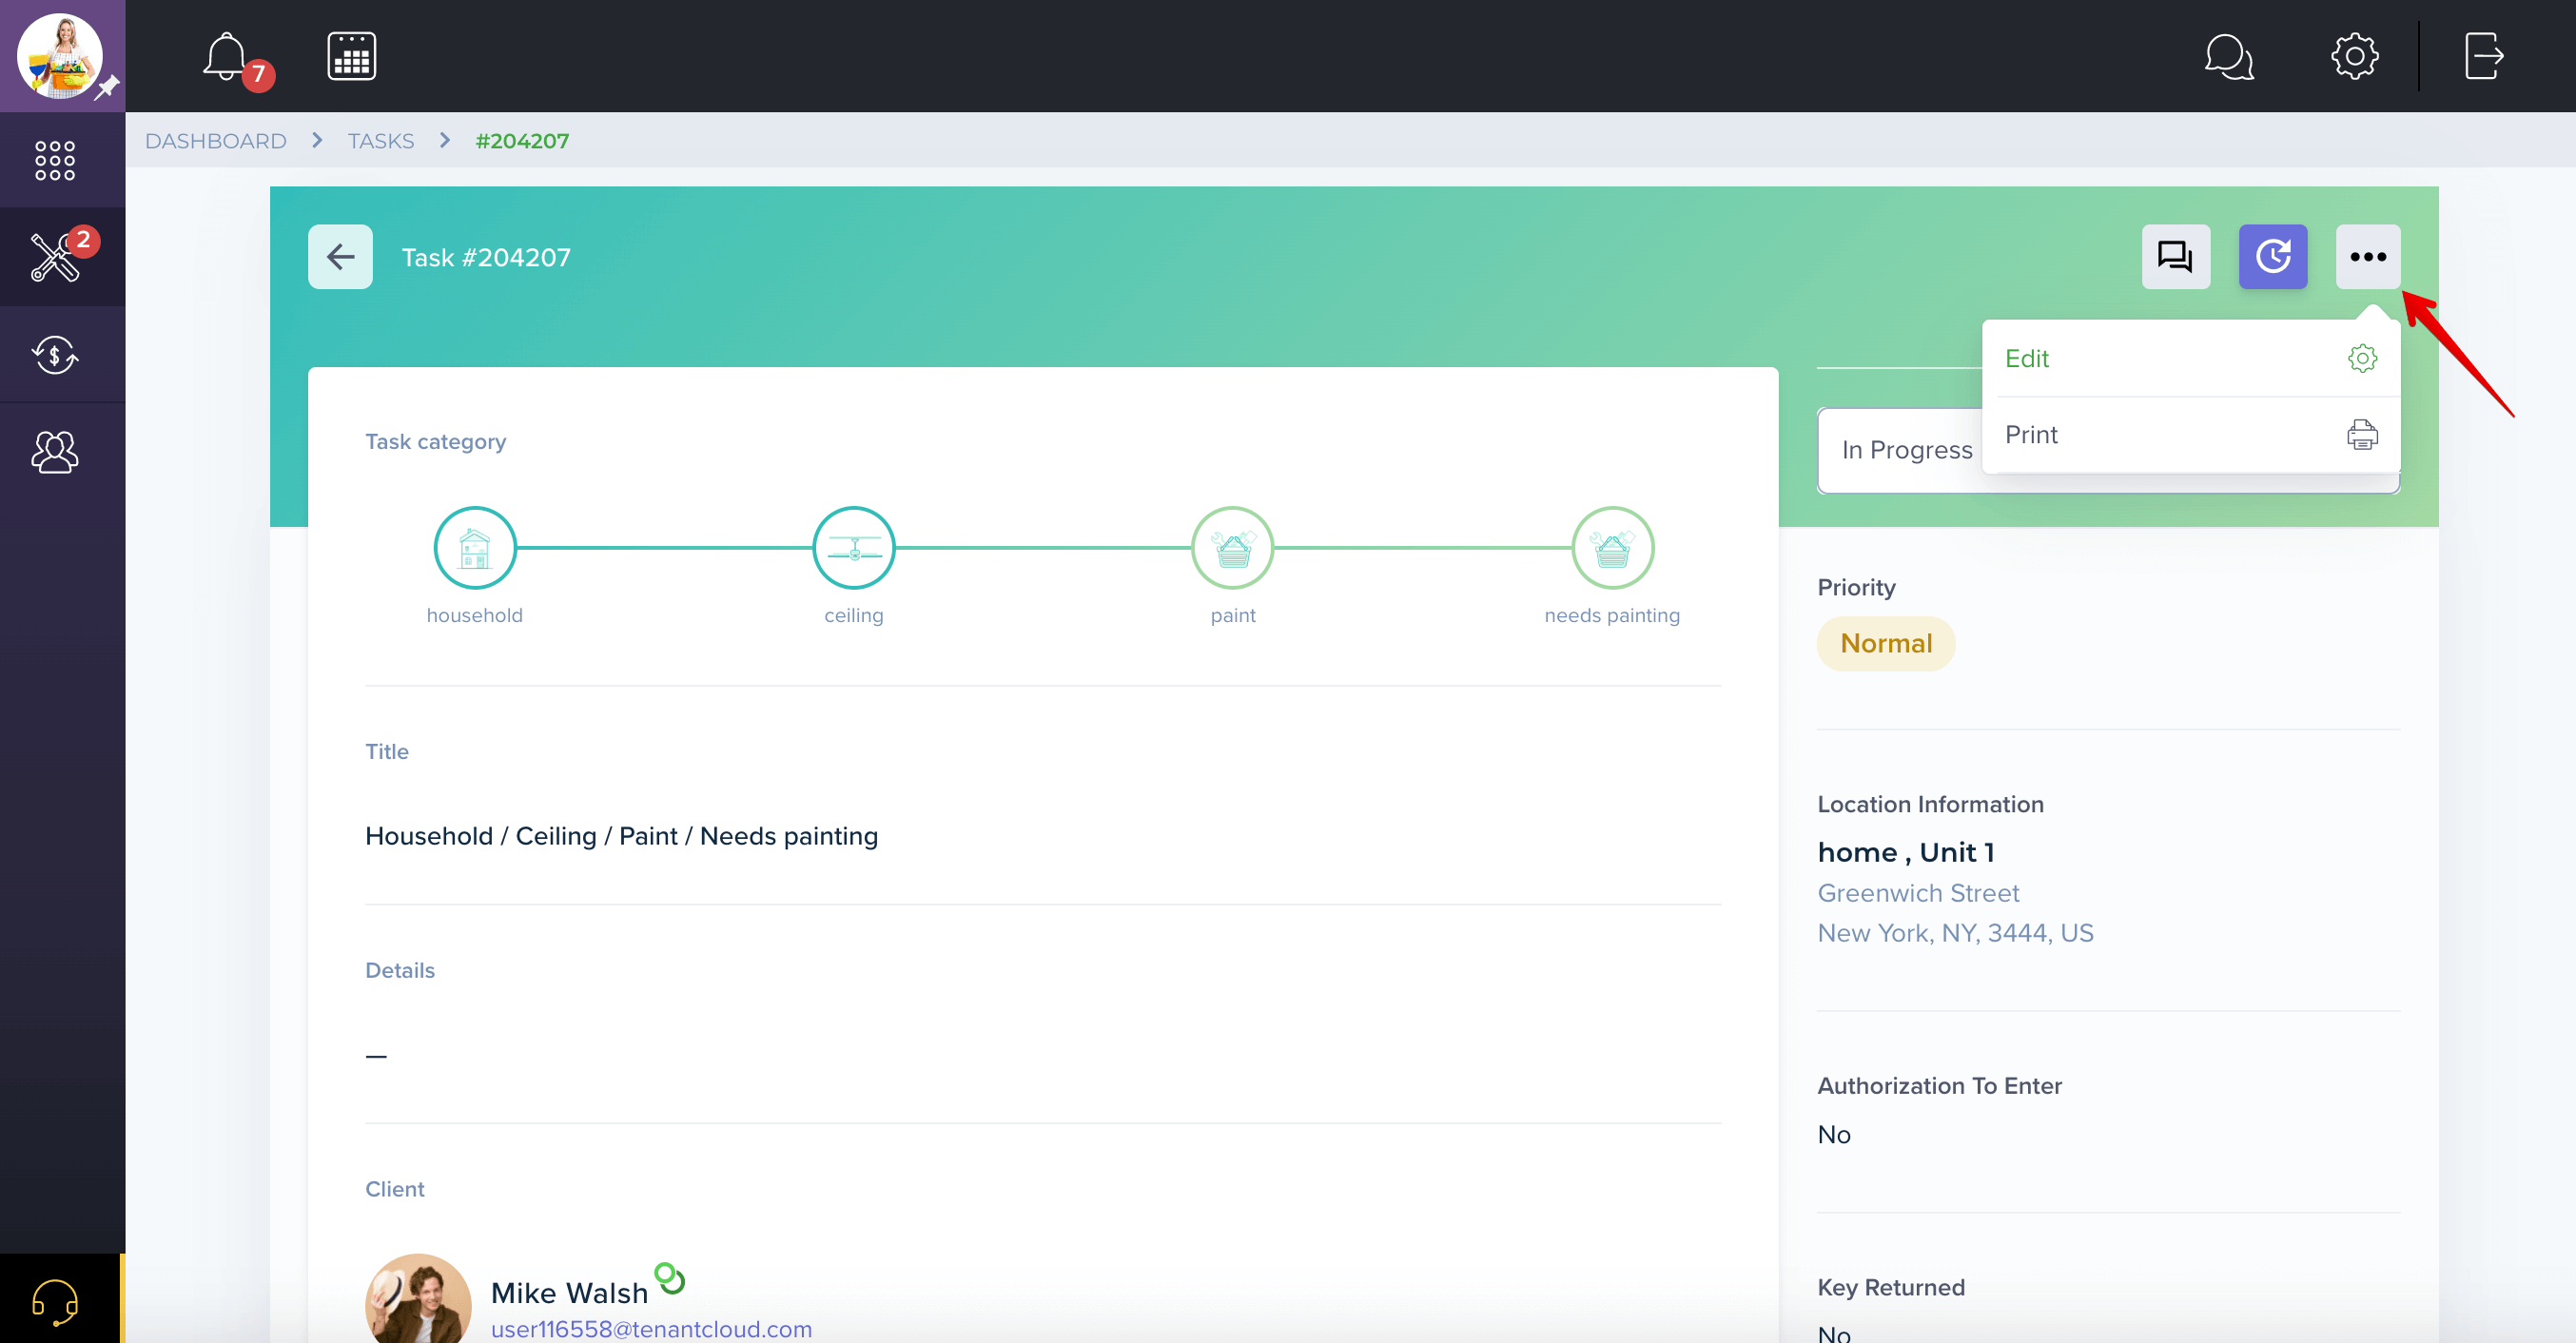
Task: Open the purple task history button
Action: (x=2272, y=257)
